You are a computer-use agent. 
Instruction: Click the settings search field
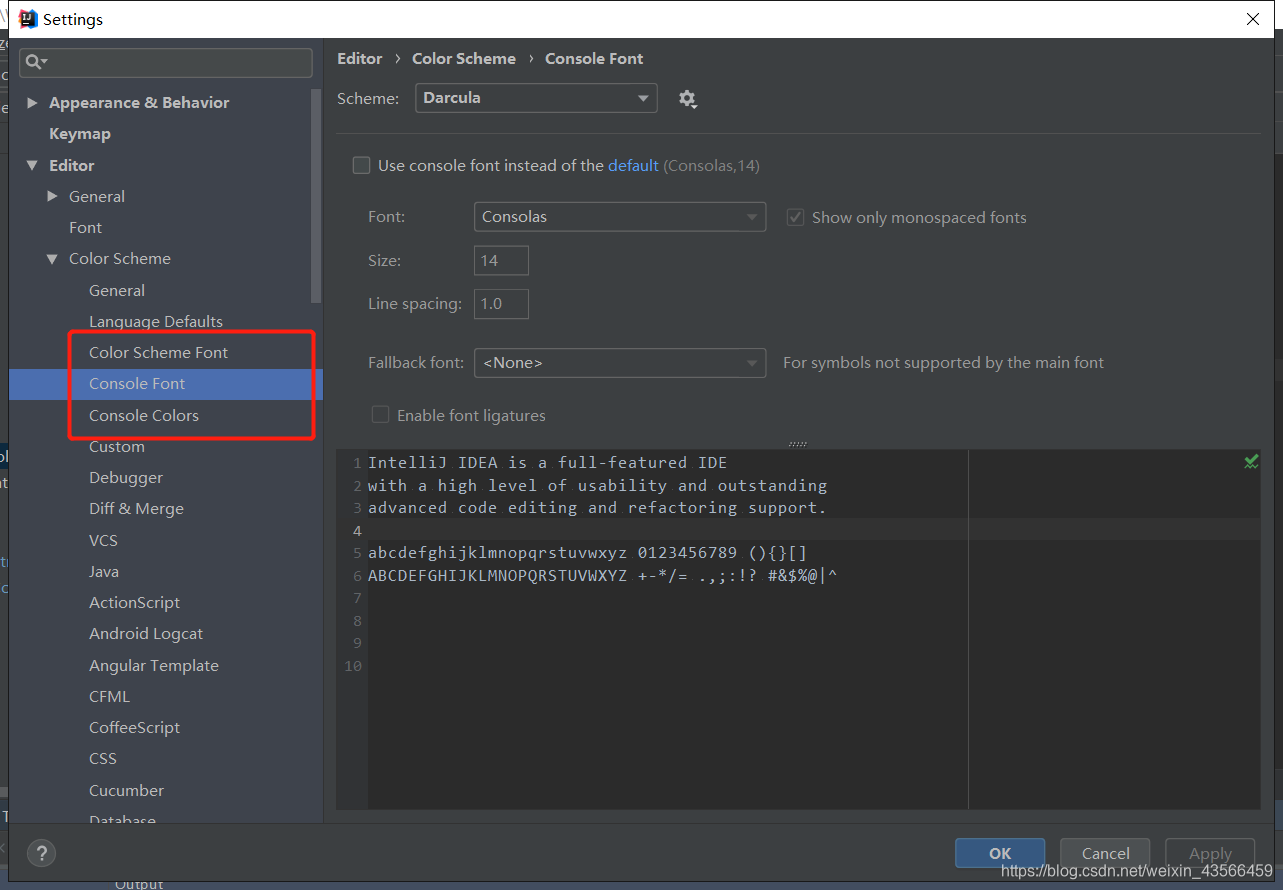click(x=166, y=62)
